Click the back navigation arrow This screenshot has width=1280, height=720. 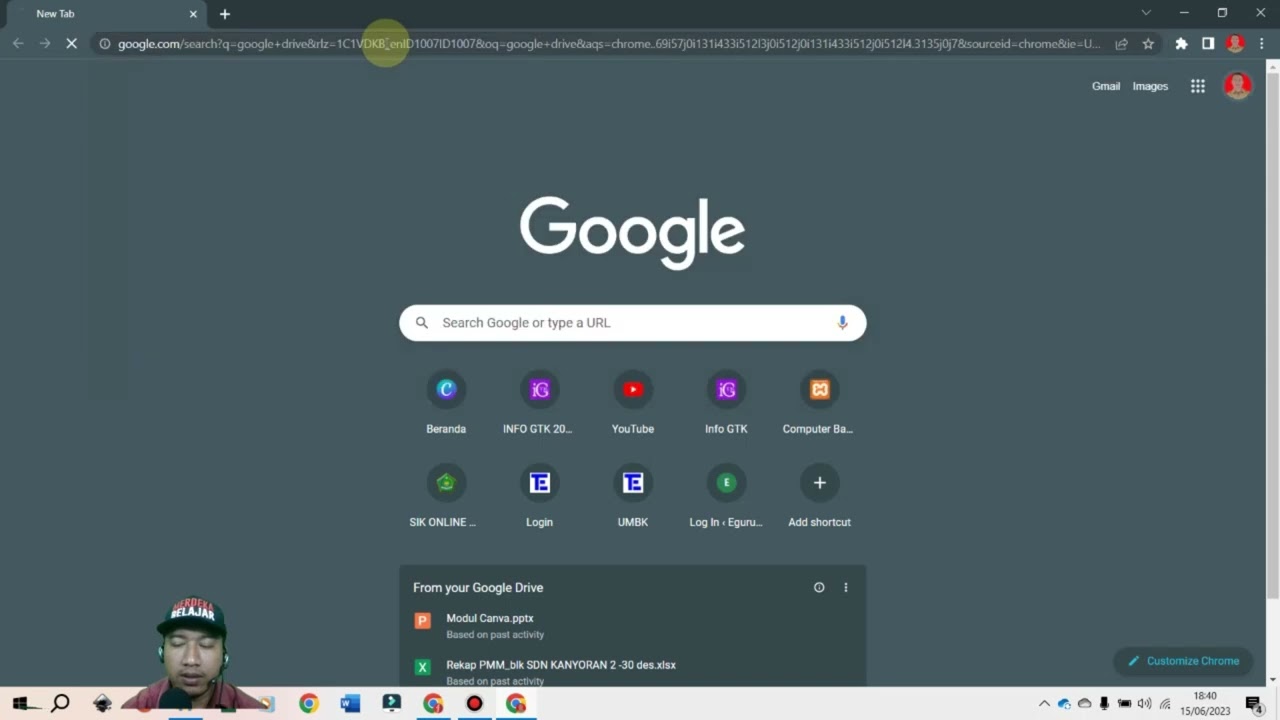pyautogui.click(x=18, y=44)
